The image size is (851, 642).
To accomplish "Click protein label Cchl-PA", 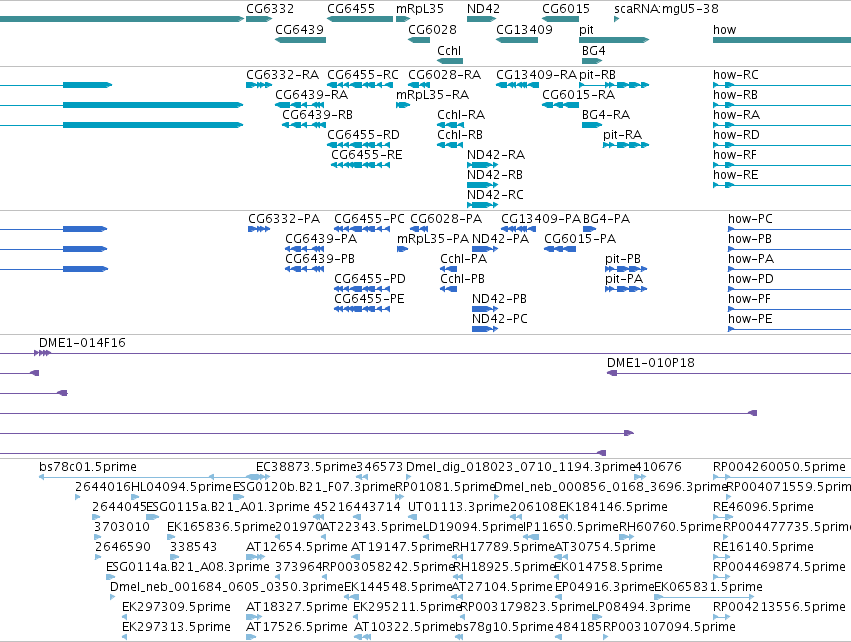I will pyautogui.click(x=463, y=259).
